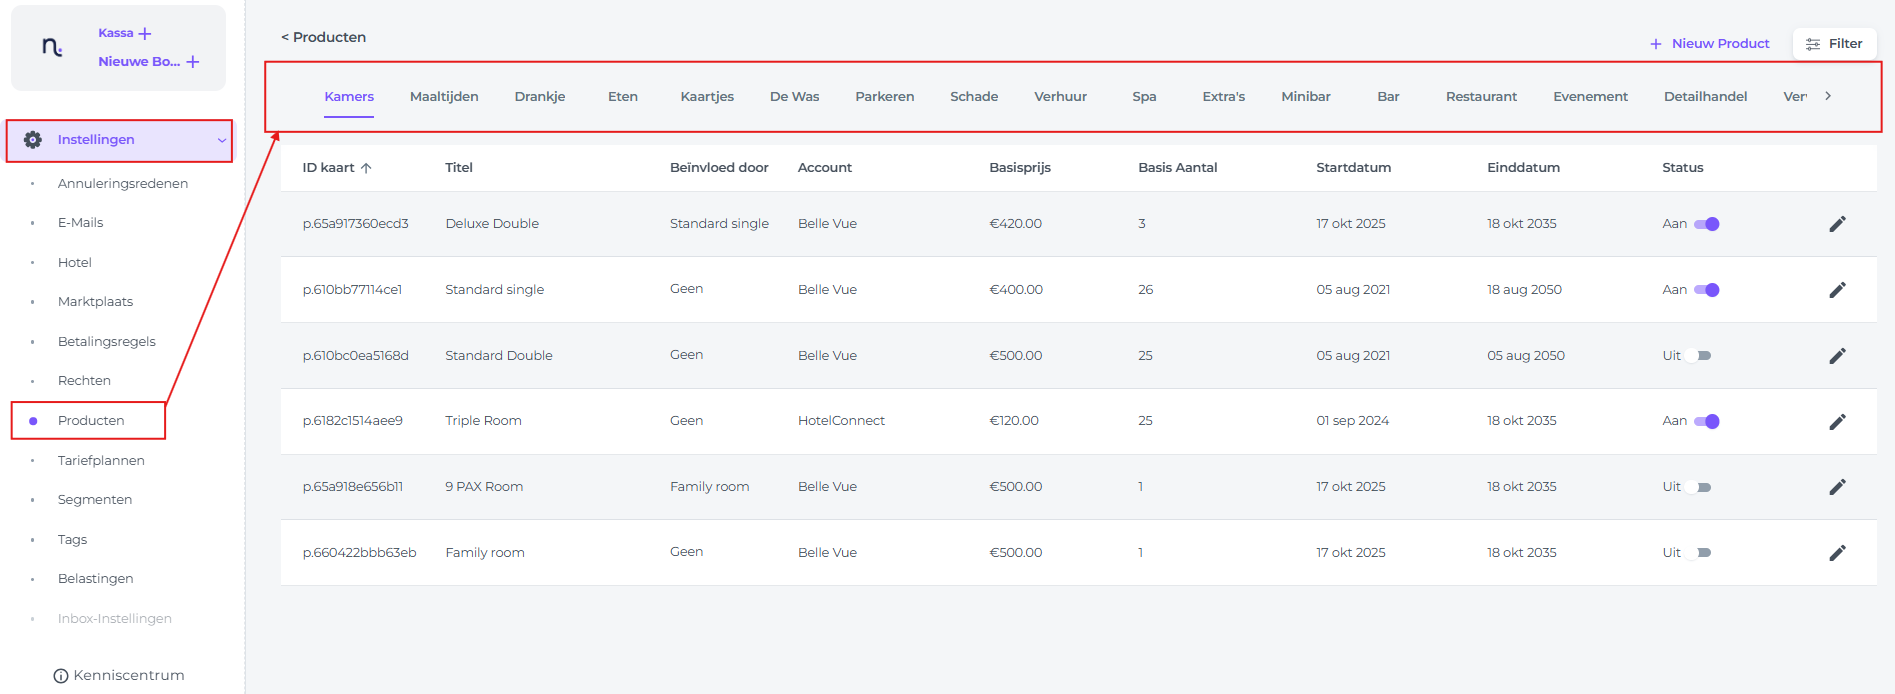Edit the Triple Room product
The width and height of the screenshot is (1895, 694).
[1837, 422]
